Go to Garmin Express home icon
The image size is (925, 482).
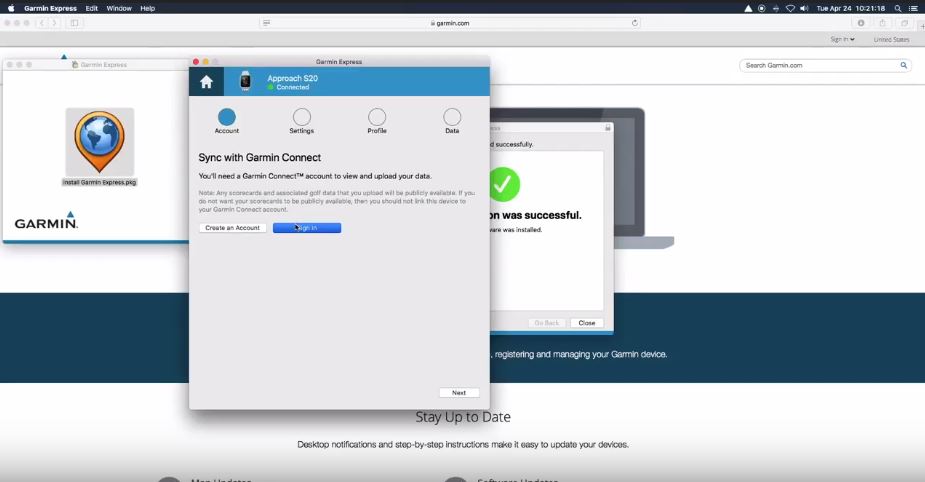[206, 82]
